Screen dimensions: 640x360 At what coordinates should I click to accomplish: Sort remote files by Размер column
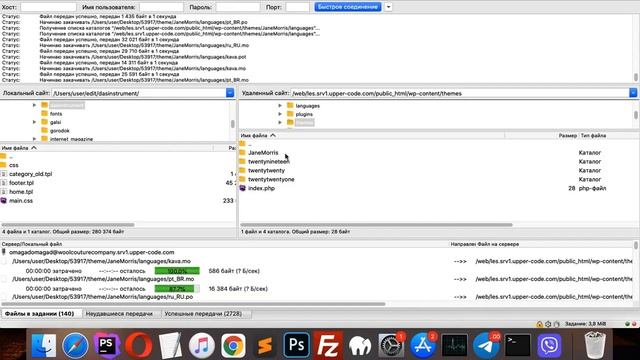[x=567, y=136]
